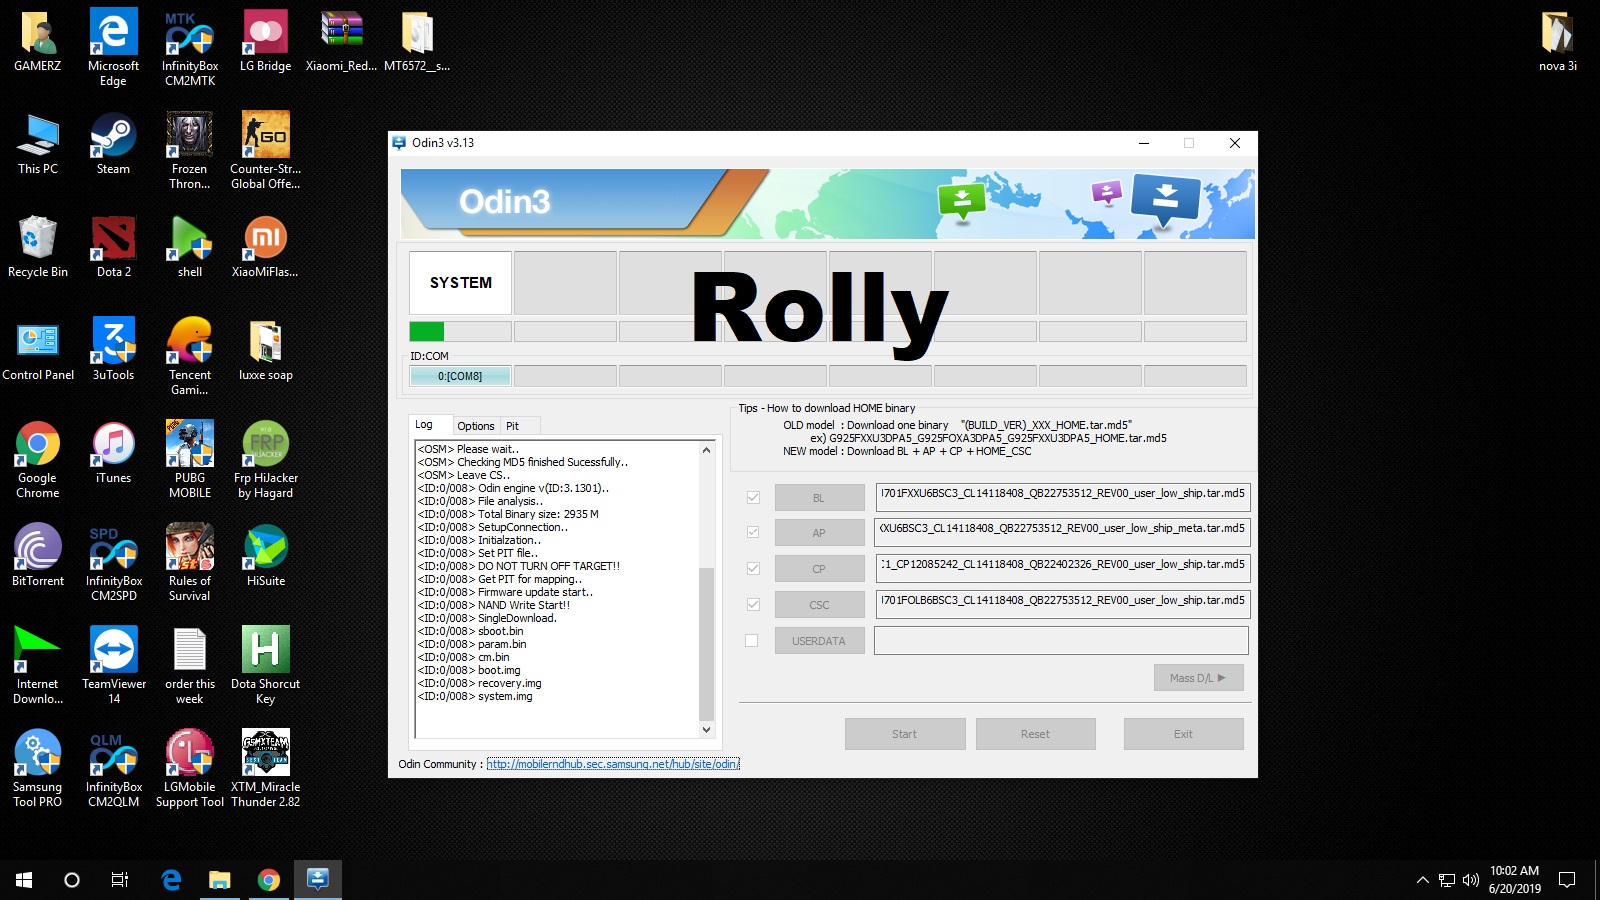Open the volume control in system tray
Viewport: 1600px width, 900px height.
[1470, 880]
